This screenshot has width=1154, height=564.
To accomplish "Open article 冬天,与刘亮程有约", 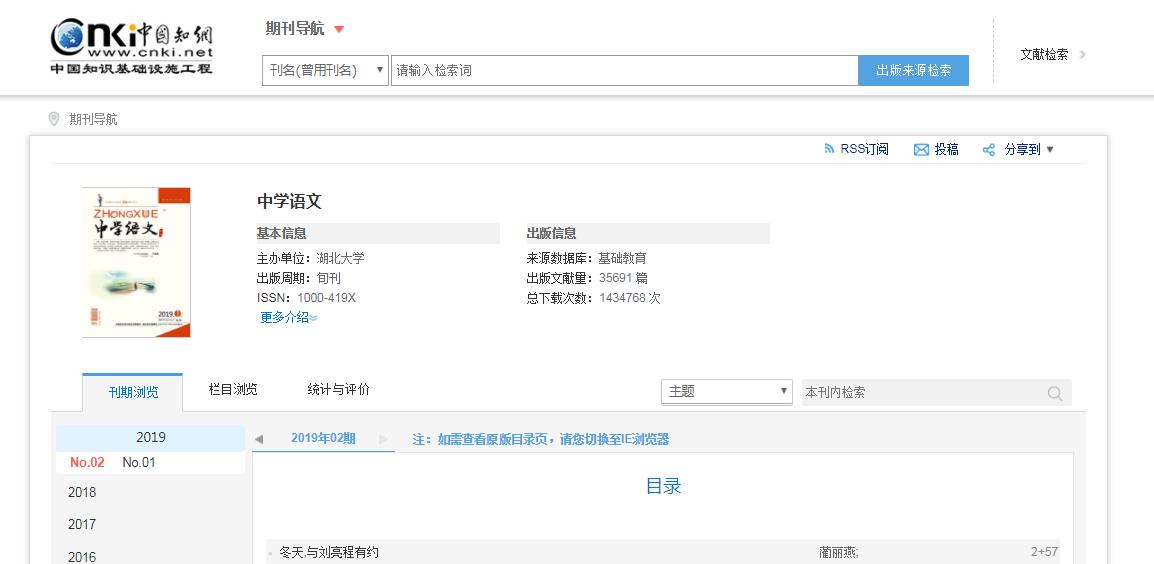I will coord(329,552).
